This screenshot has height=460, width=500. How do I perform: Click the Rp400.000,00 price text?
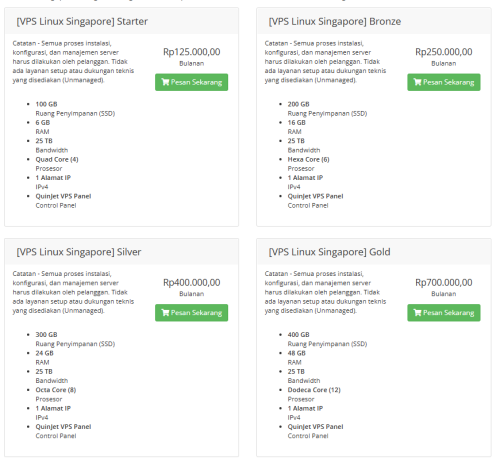[x=192, y=283]
